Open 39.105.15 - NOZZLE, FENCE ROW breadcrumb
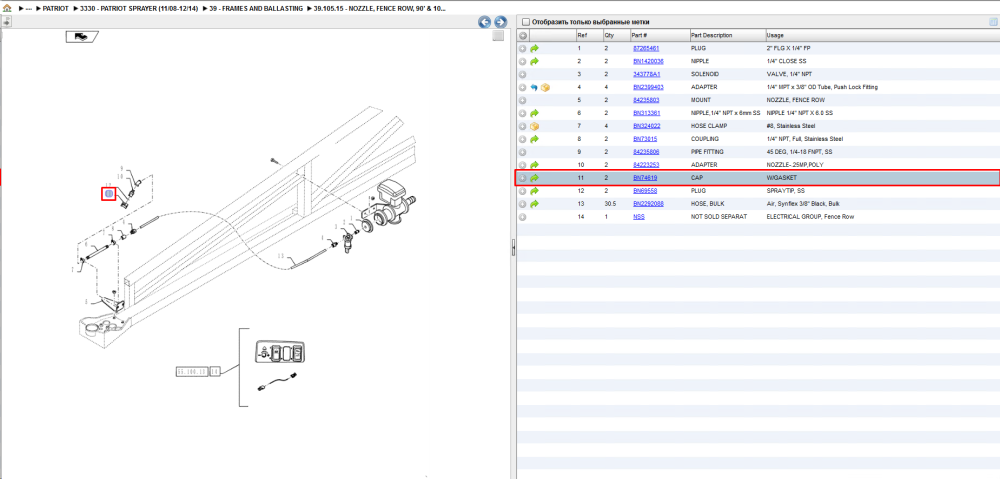Screen dimensions: 1000x479 [x=380, y=9]
